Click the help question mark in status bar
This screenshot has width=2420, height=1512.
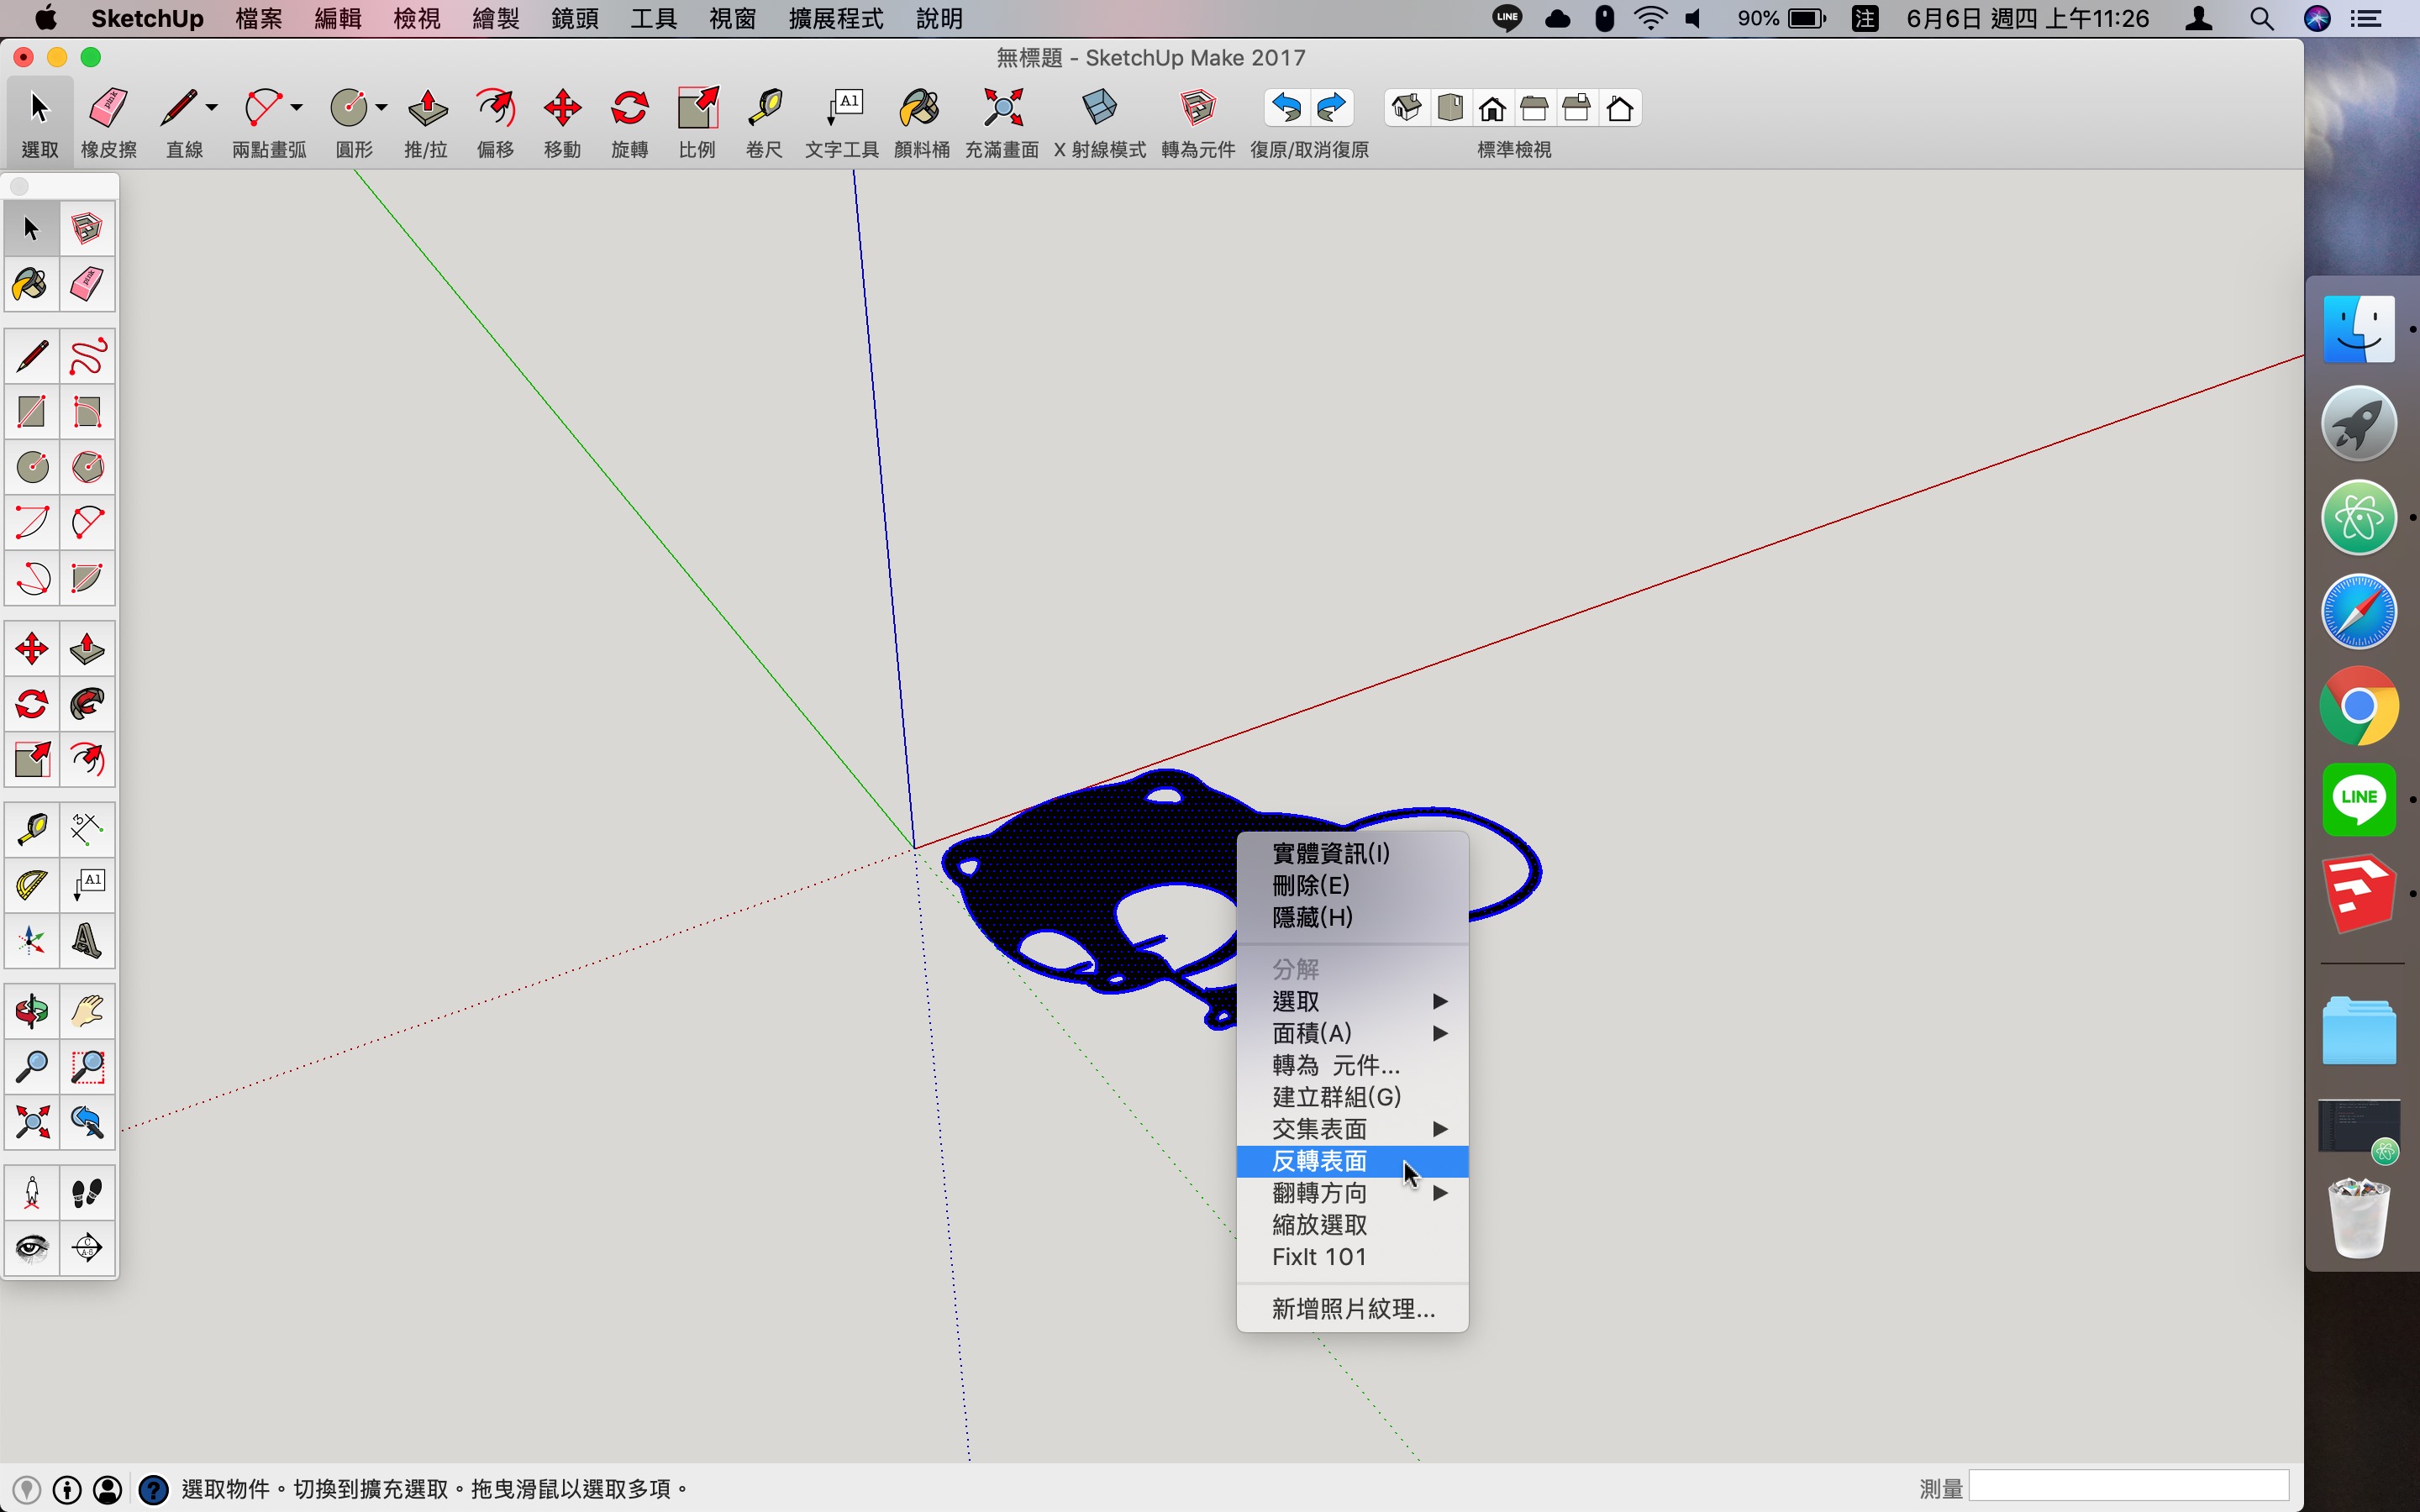(153, 1490)
